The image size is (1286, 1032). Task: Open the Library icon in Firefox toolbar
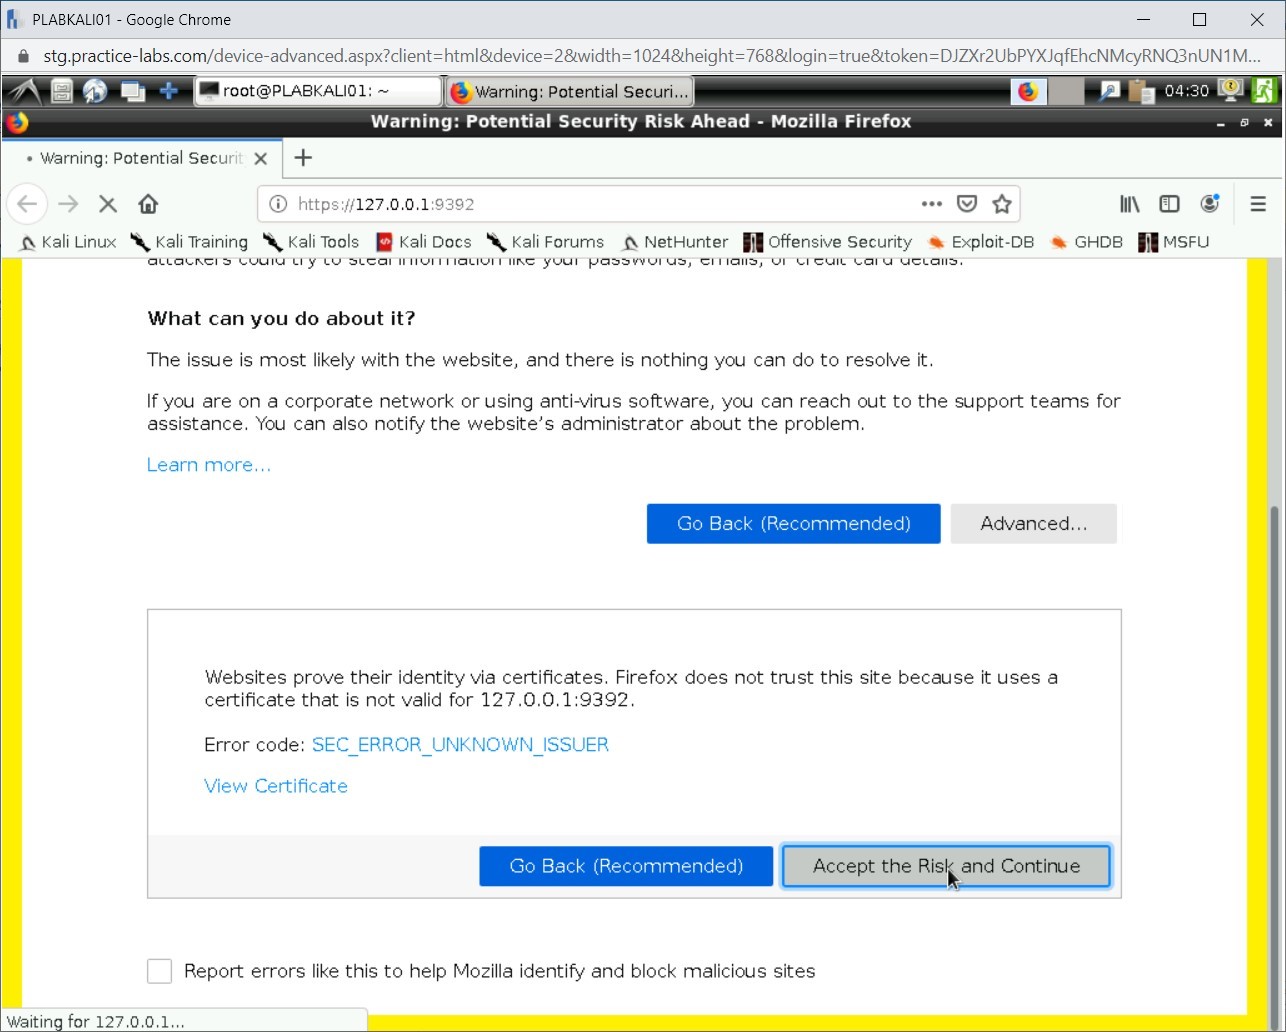pos(1130,204)
